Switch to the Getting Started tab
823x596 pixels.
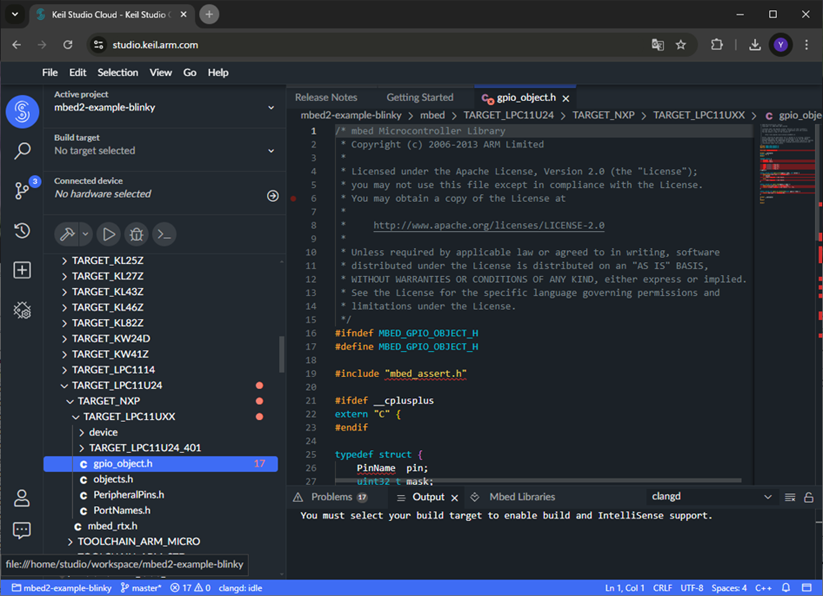click(419, 98)
